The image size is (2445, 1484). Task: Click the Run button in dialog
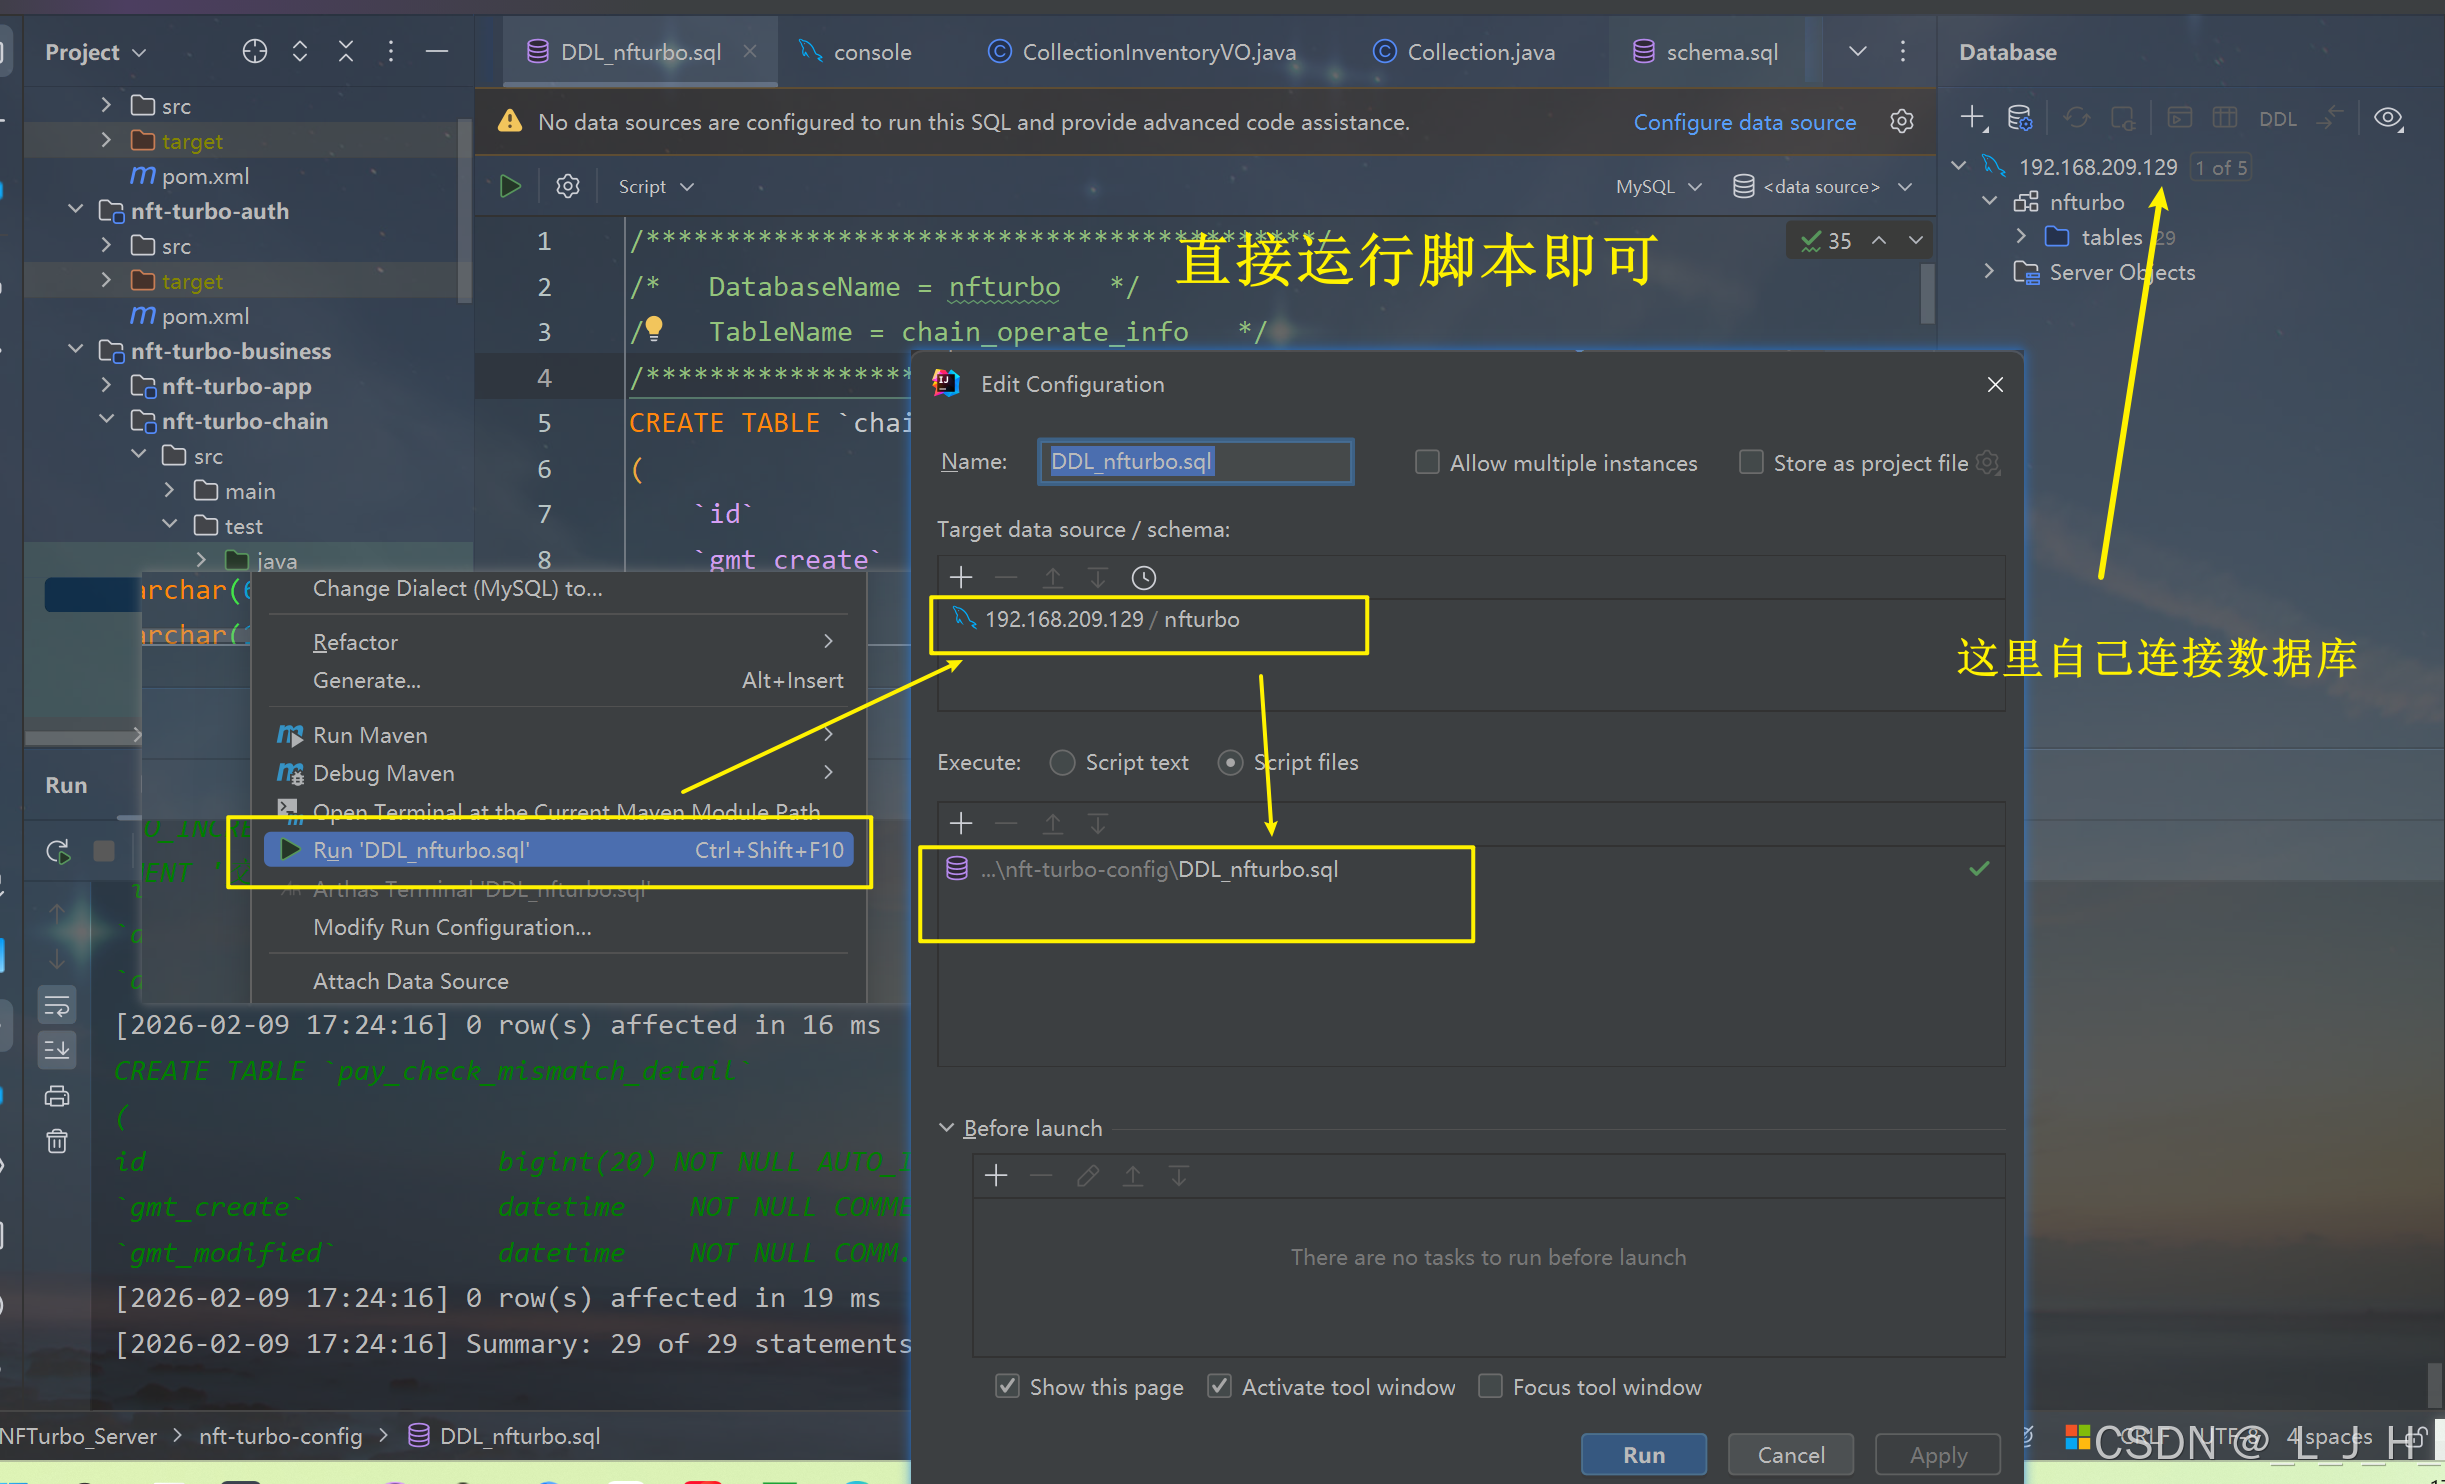click(1643, 1454)
